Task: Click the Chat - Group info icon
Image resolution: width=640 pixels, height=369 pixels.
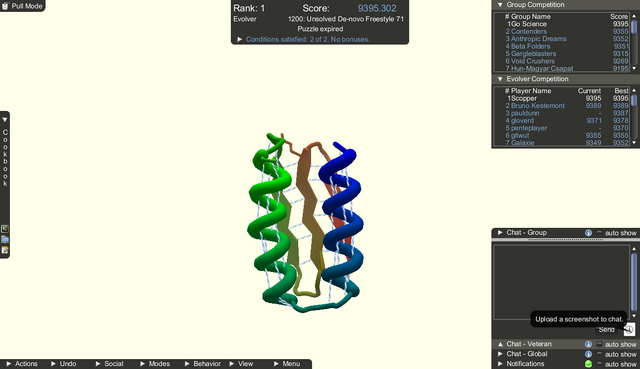Action: pos(588,233)
